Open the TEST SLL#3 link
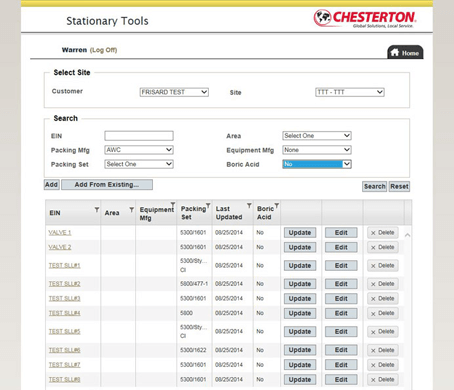The image size is (454, 390). pos(64,299)
